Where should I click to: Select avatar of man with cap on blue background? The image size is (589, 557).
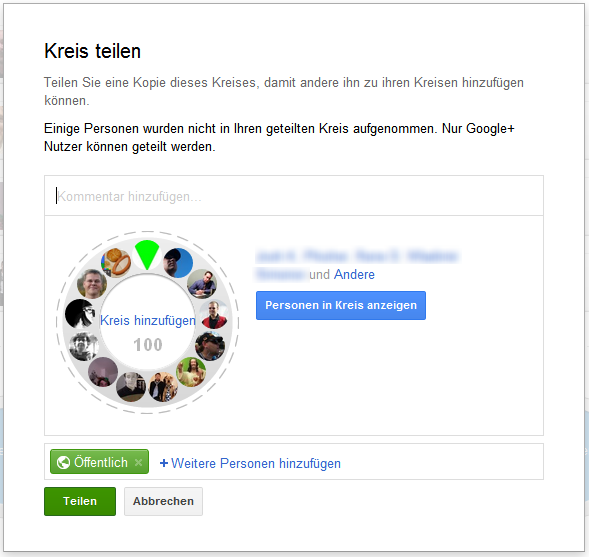coord(178,263)
